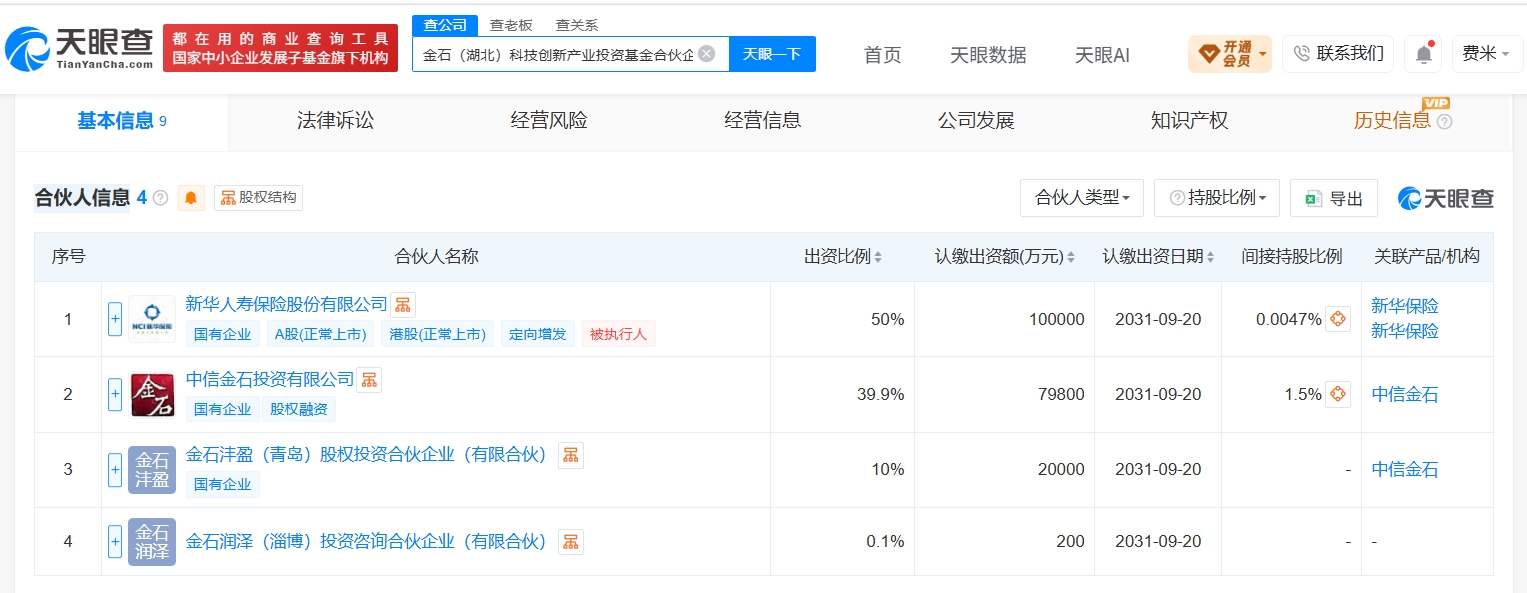This screenshot has height=593, width=1527.
Task: Click equity structure icon beside 新华人寿保险
Action: (402, 305)
